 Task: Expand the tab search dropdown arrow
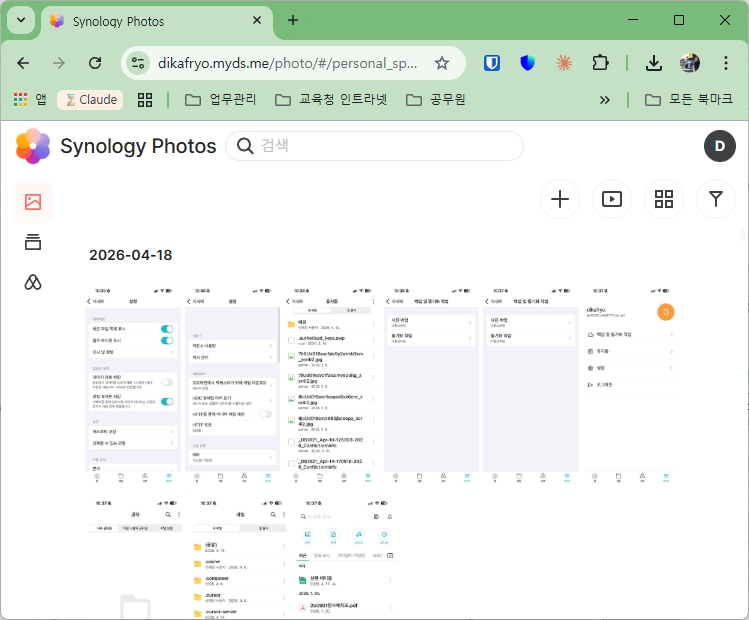[21, 20]
